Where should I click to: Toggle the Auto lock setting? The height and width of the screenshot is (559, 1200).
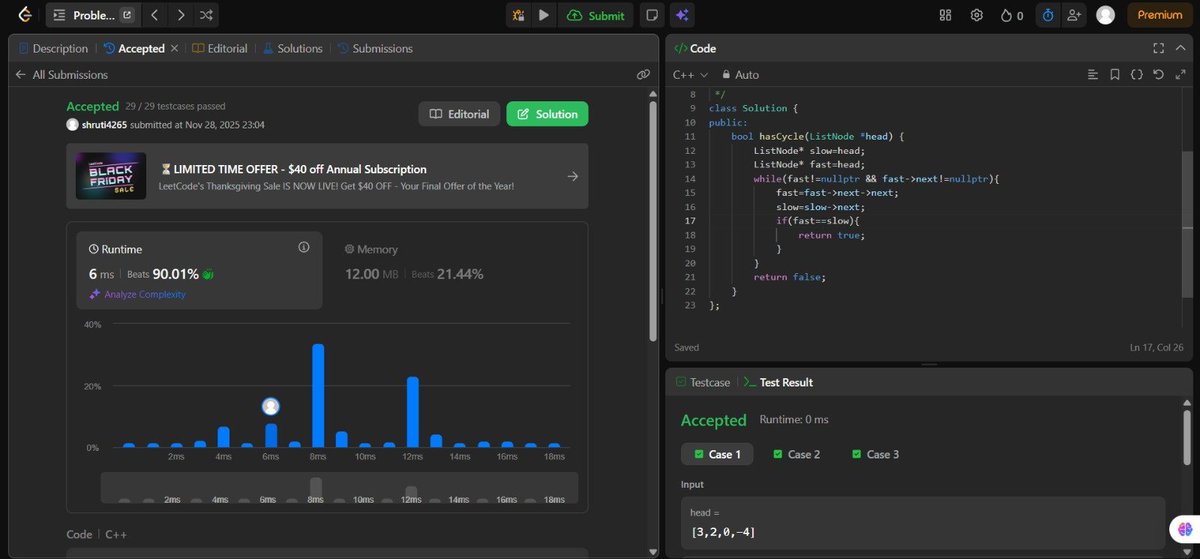tap(741, 74)
